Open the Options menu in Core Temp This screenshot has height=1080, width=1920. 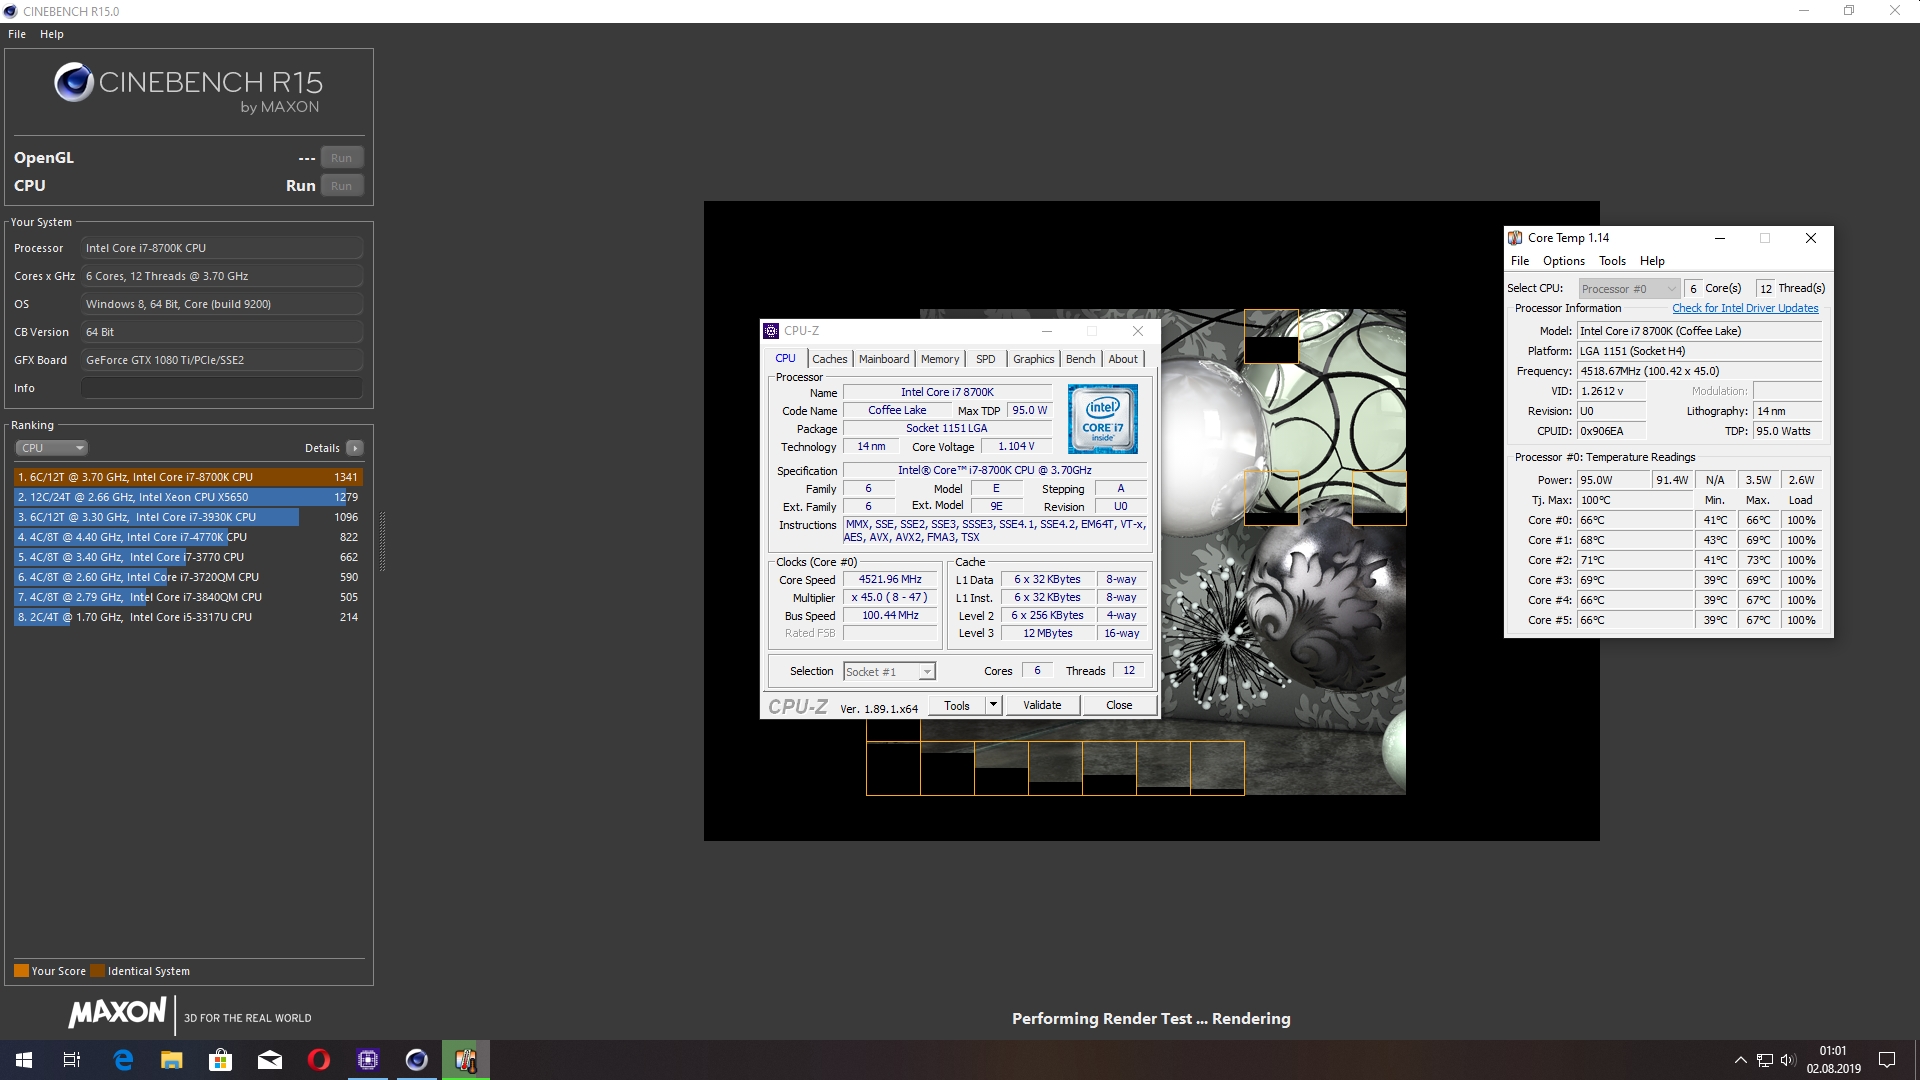point(1564,261)
